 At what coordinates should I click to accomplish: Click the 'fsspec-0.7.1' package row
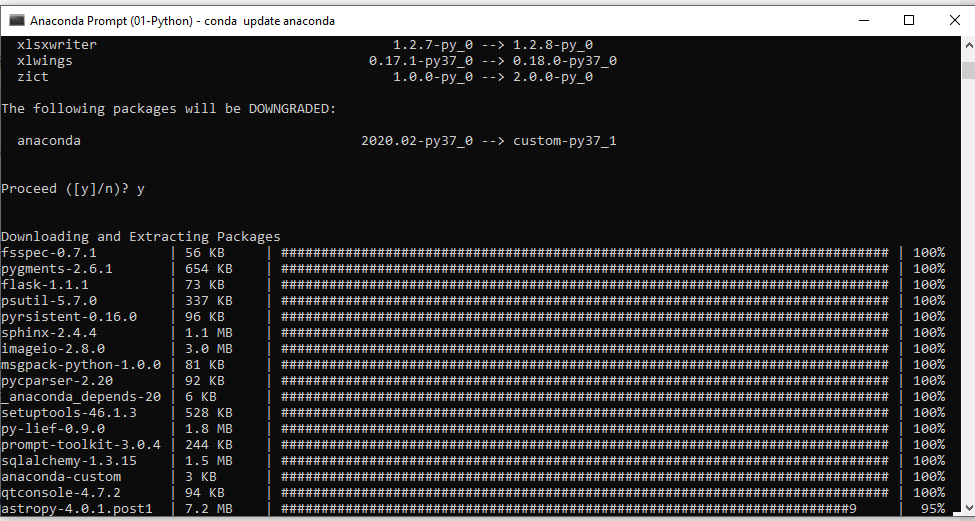point(473,252)
